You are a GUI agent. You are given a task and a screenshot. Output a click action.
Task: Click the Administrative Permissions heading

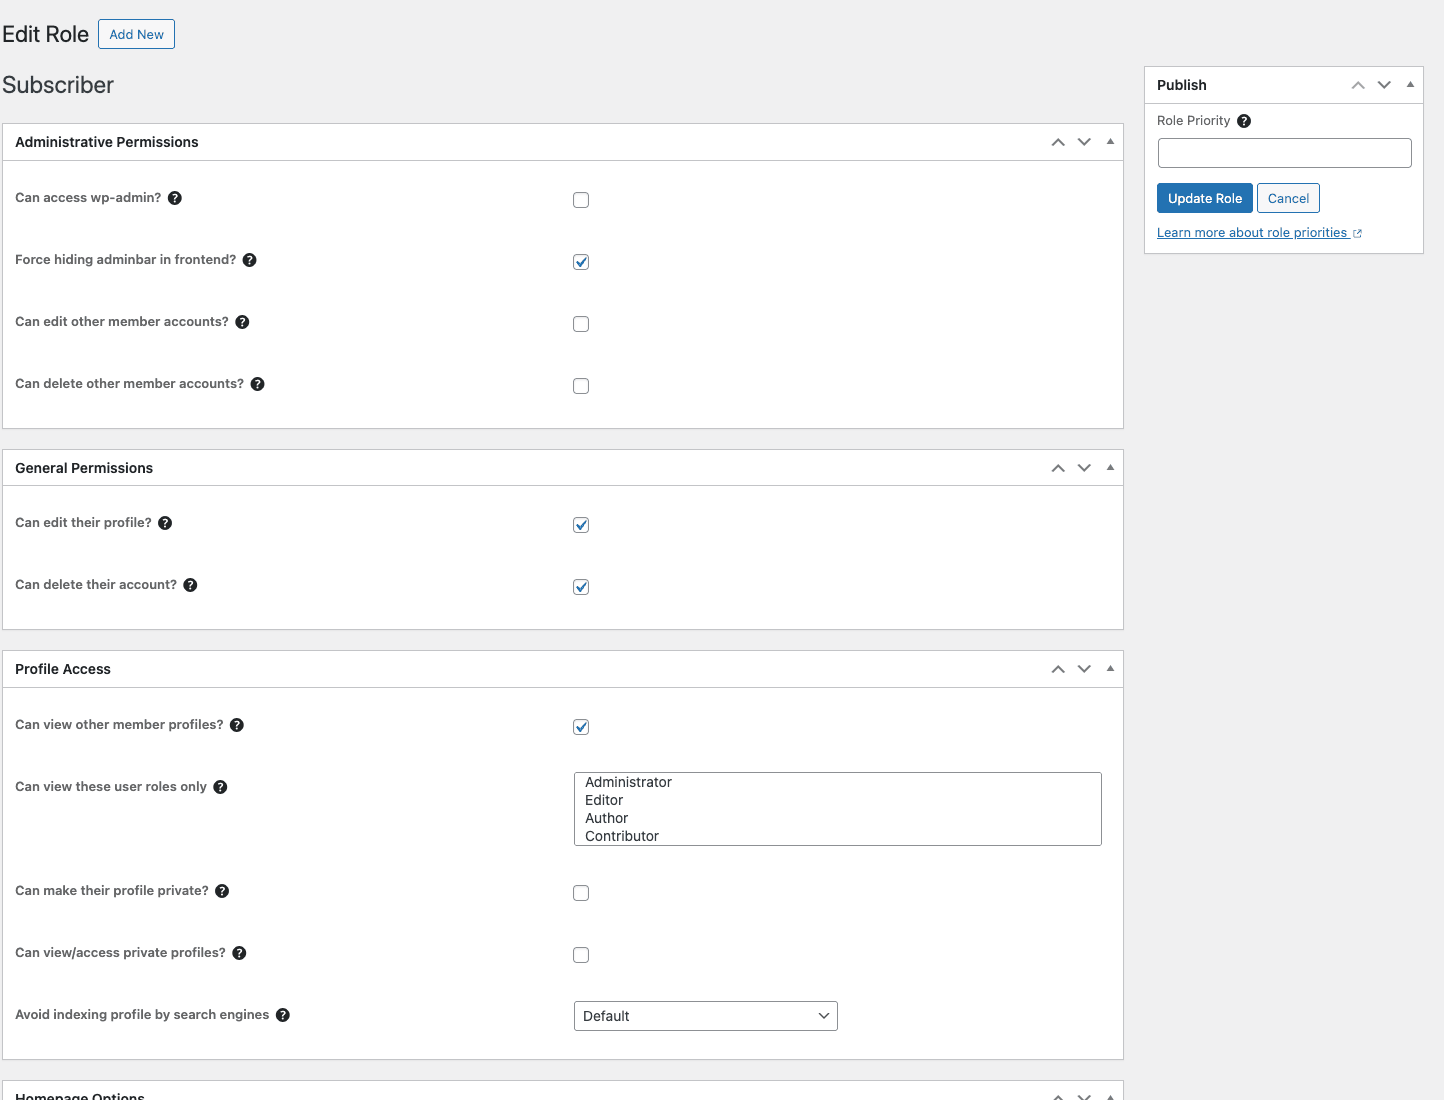[107, 142]
